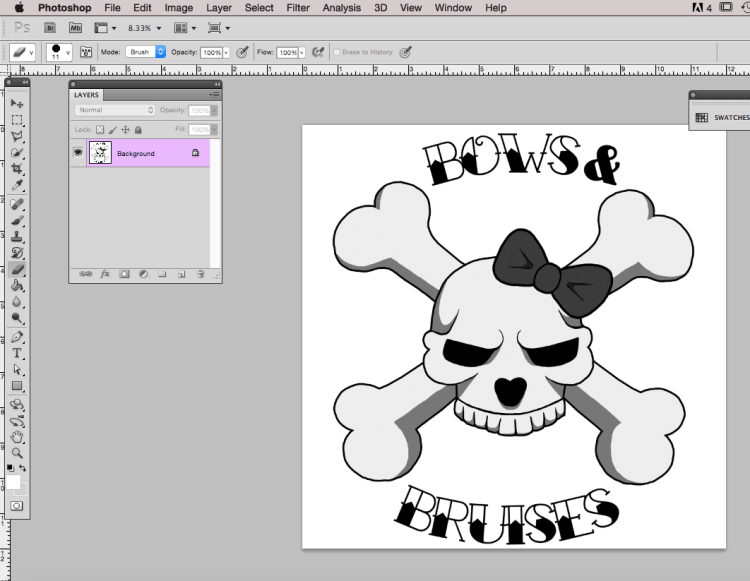Open the Filter menu
This screenshot has width=750, height=581.
(x=298, y=8)
